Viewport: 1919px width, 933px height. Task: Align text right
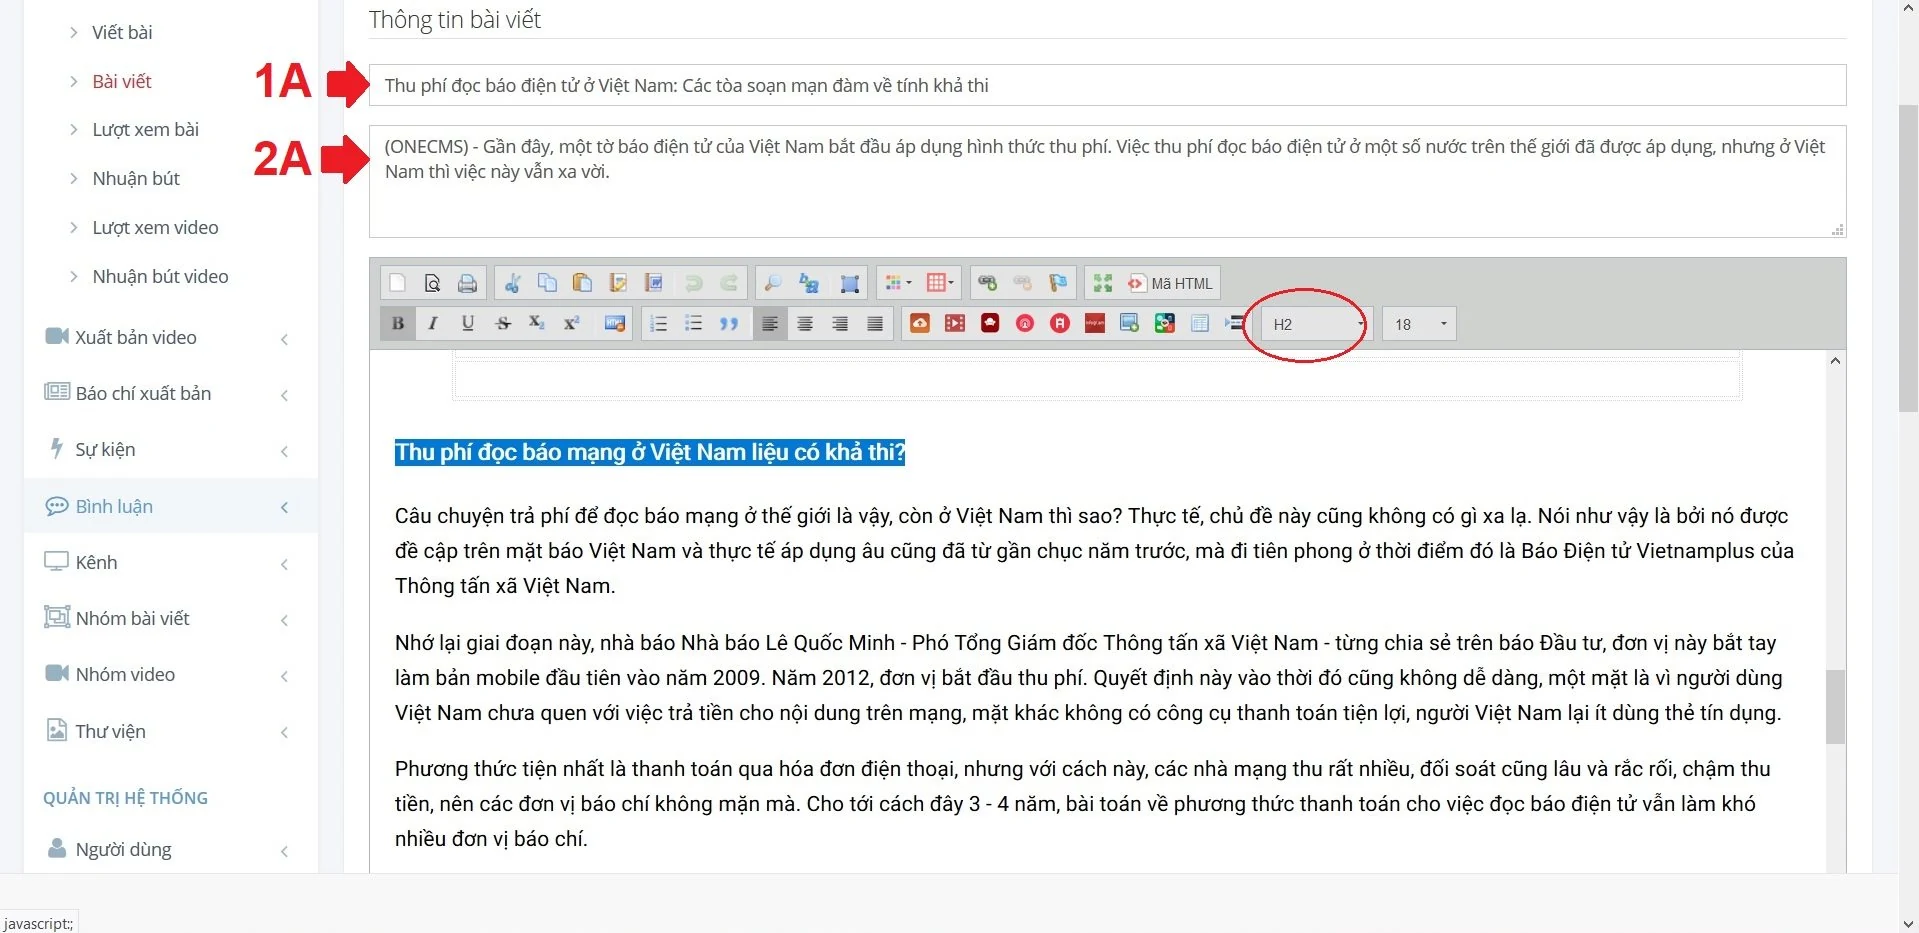pos(840,323)
